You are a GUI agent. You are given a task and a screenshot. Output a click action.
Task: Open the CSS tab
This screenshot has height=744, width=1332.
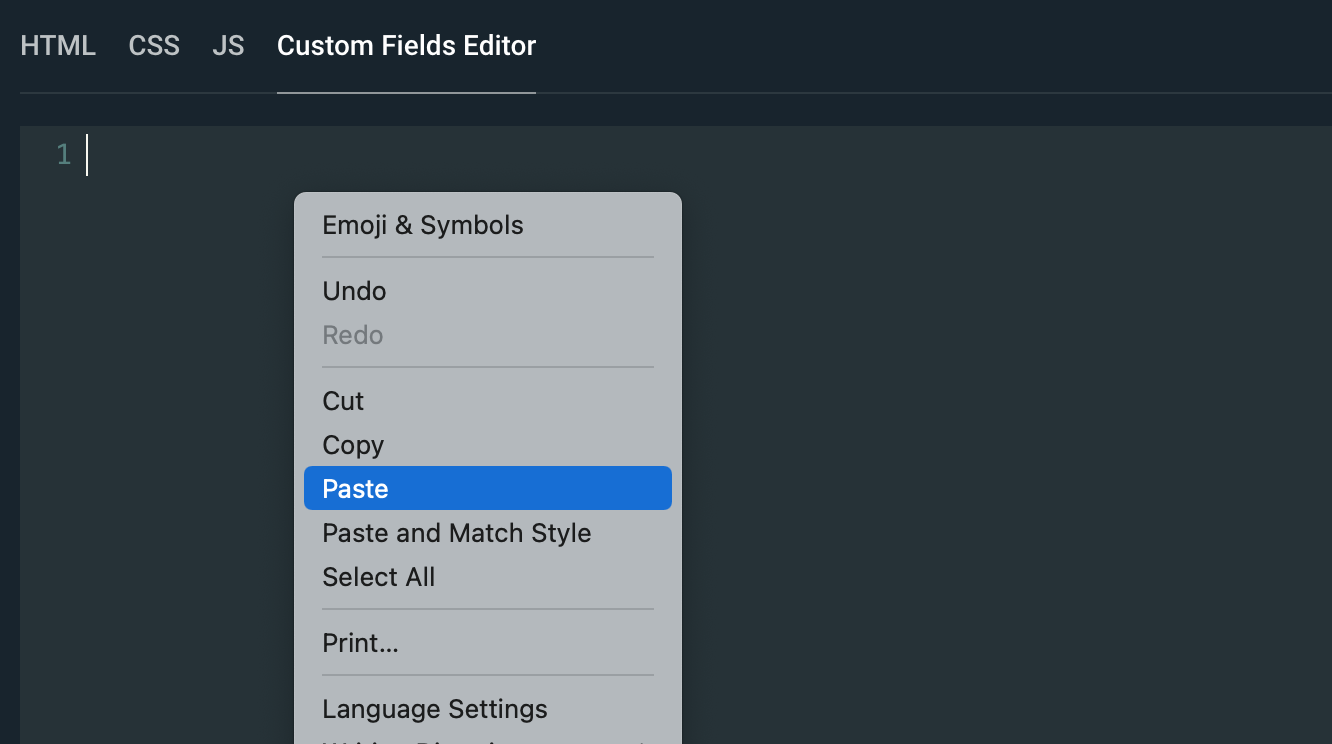(x=154, y=46)
